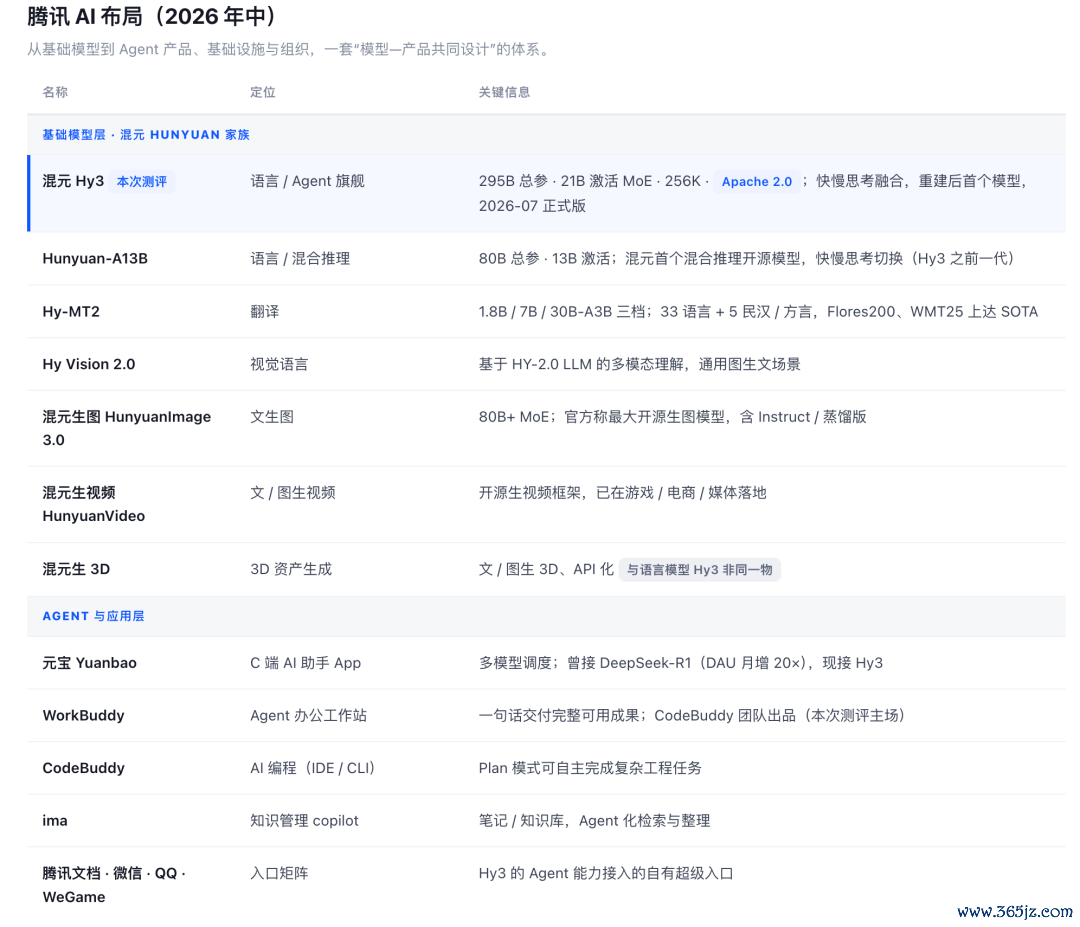Click the CodeBuddy product name
Screen dimensions: 1080x927
83,768
